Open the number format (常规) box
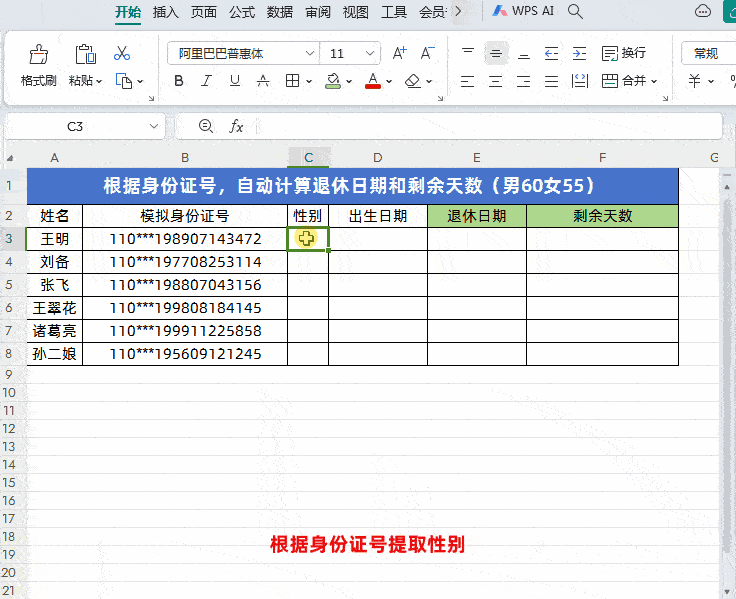Screen dimensions: 736x599 click(x=708, y=53)
